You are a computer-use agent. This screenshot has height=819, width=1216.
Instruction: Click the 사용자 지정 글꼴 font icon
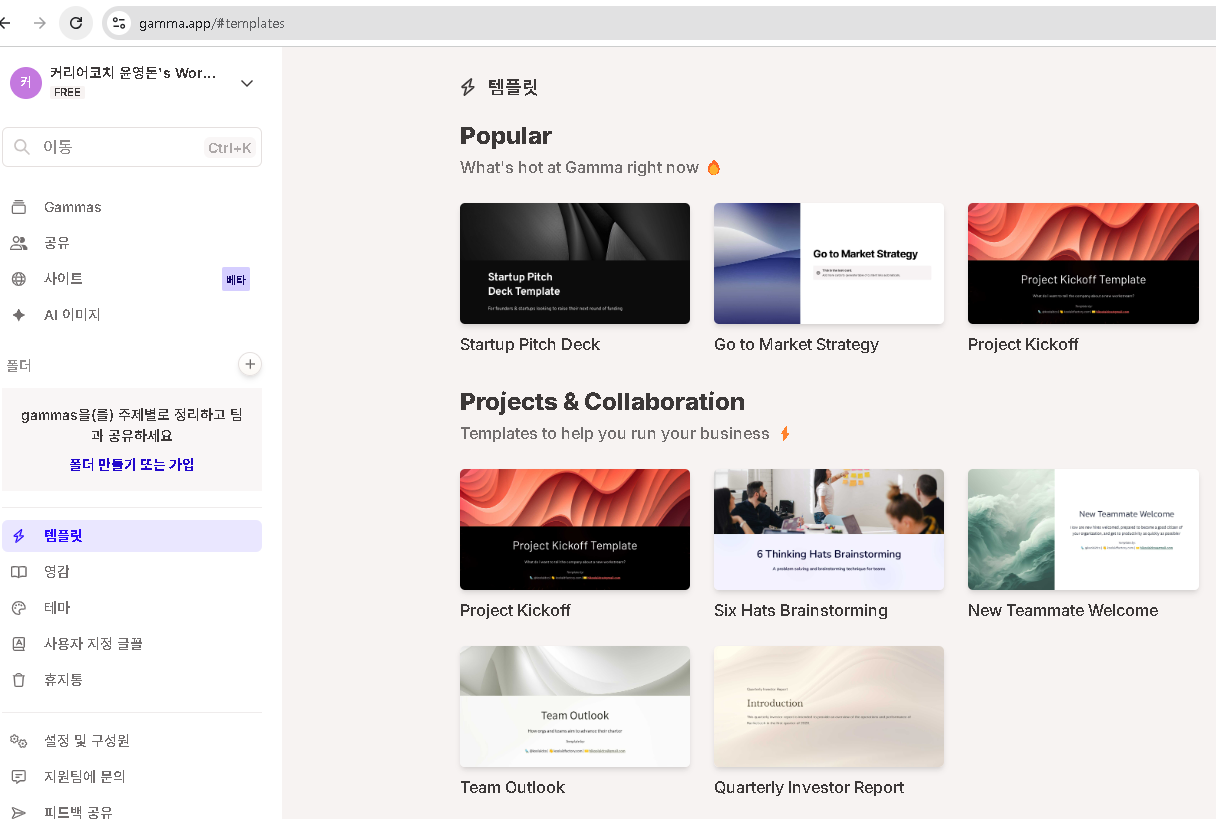[x=18, y=644]
